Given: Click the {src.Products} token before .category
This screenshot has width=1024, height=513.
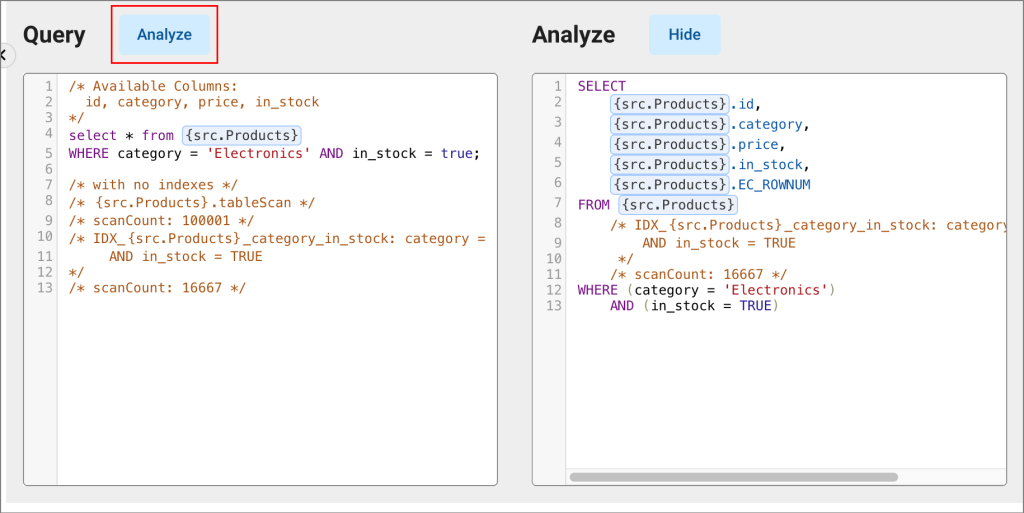Looking at the screenshot, I should (669, 124).
